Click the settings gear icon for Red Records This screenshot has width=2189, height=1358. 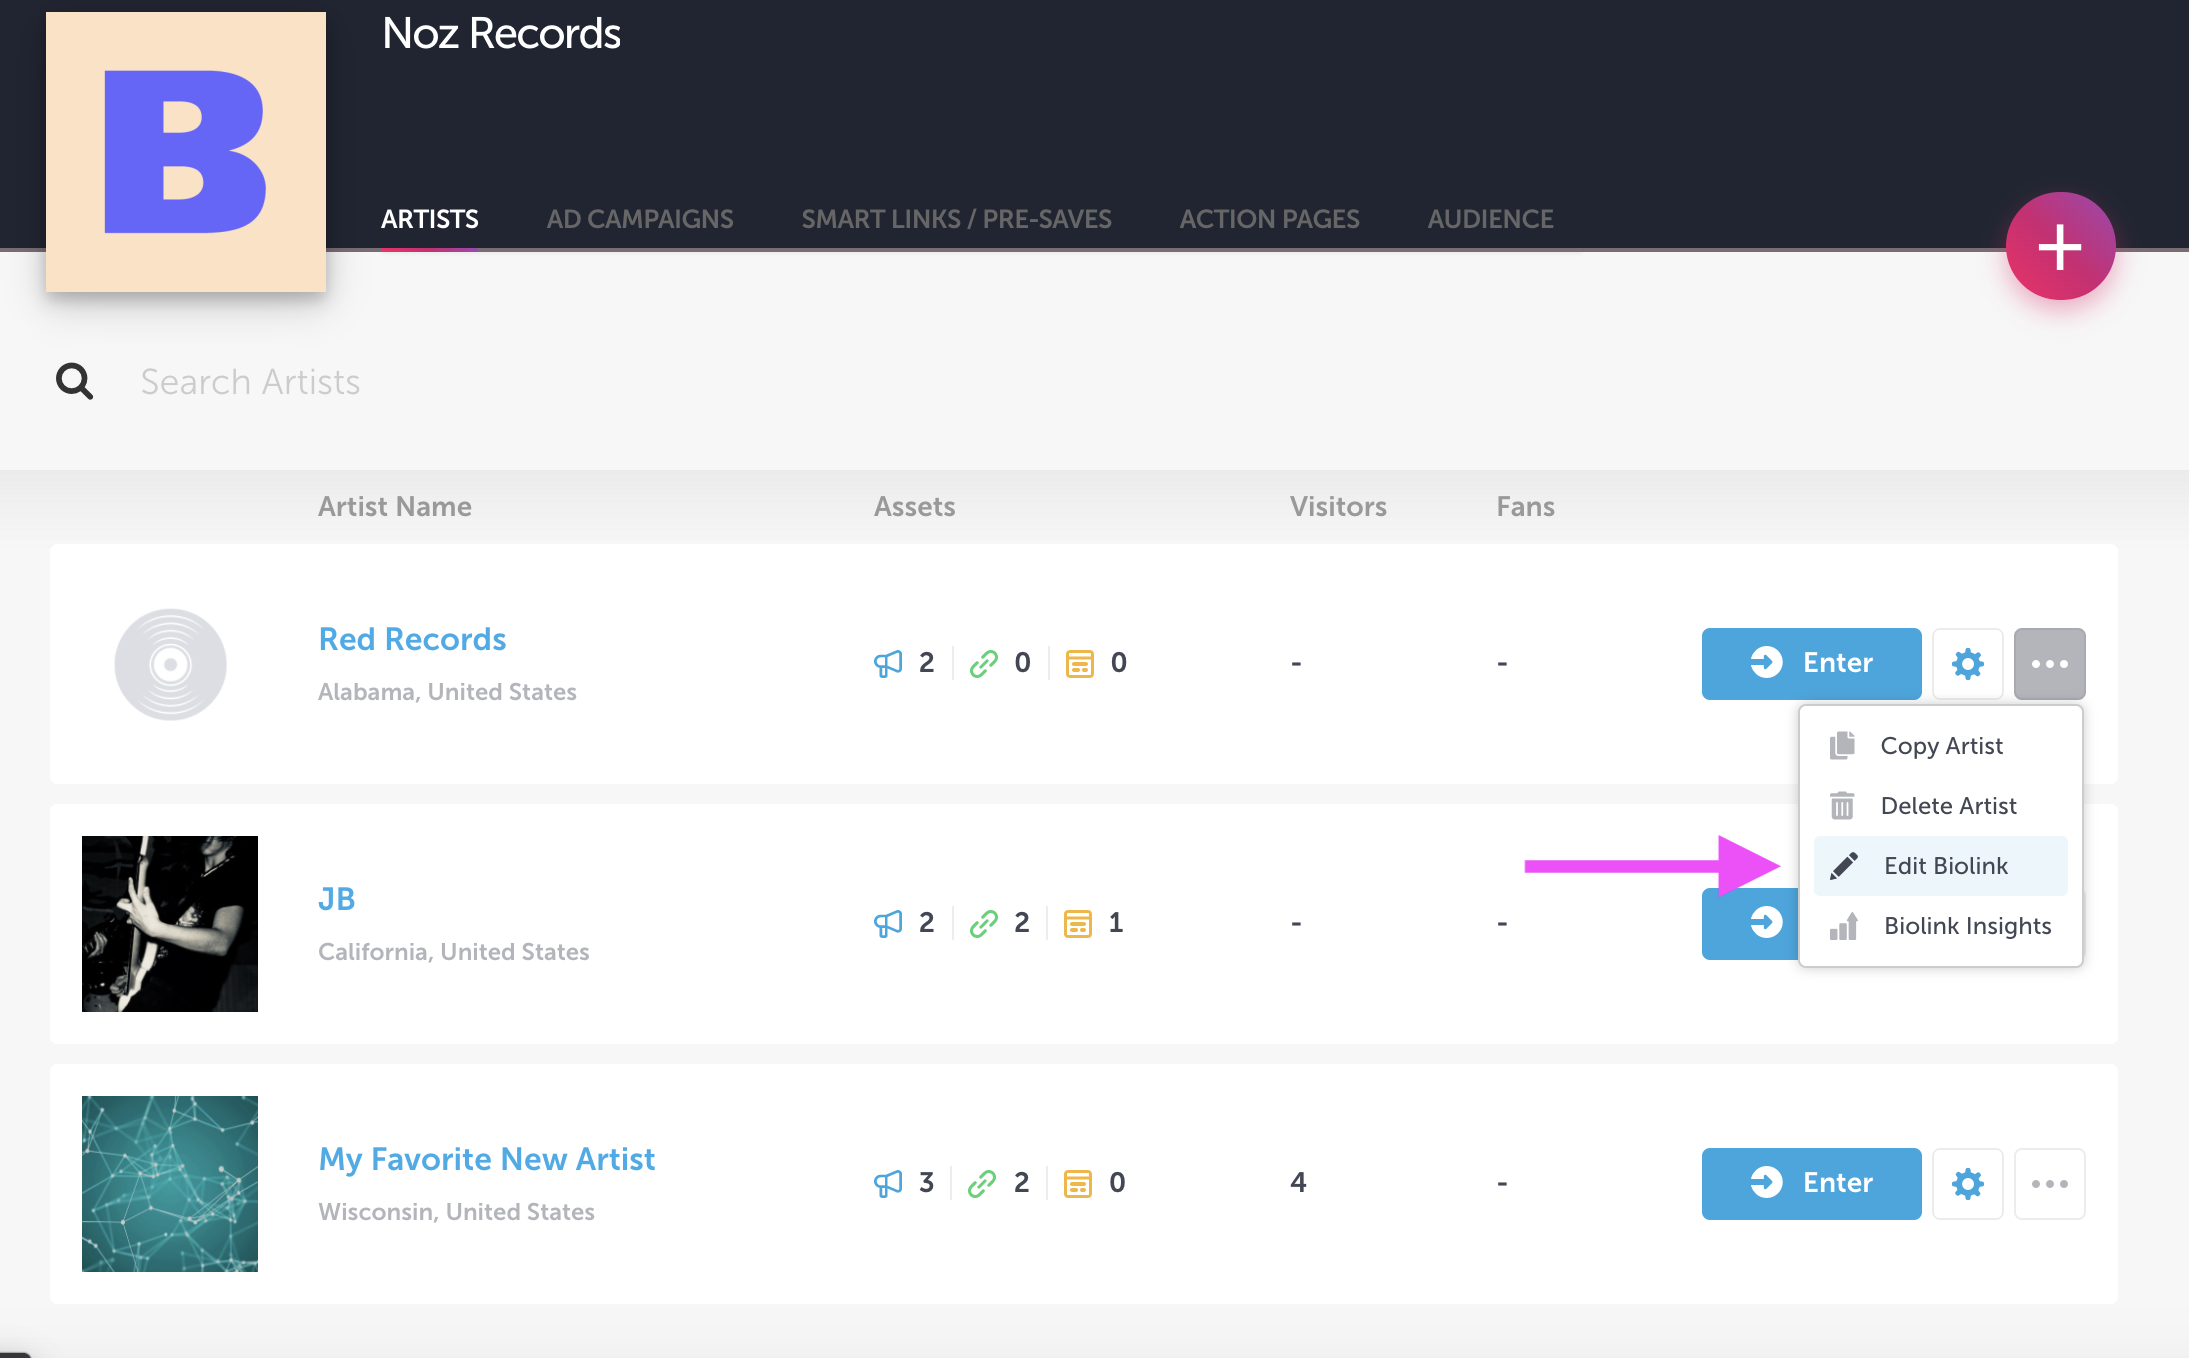1967,662
